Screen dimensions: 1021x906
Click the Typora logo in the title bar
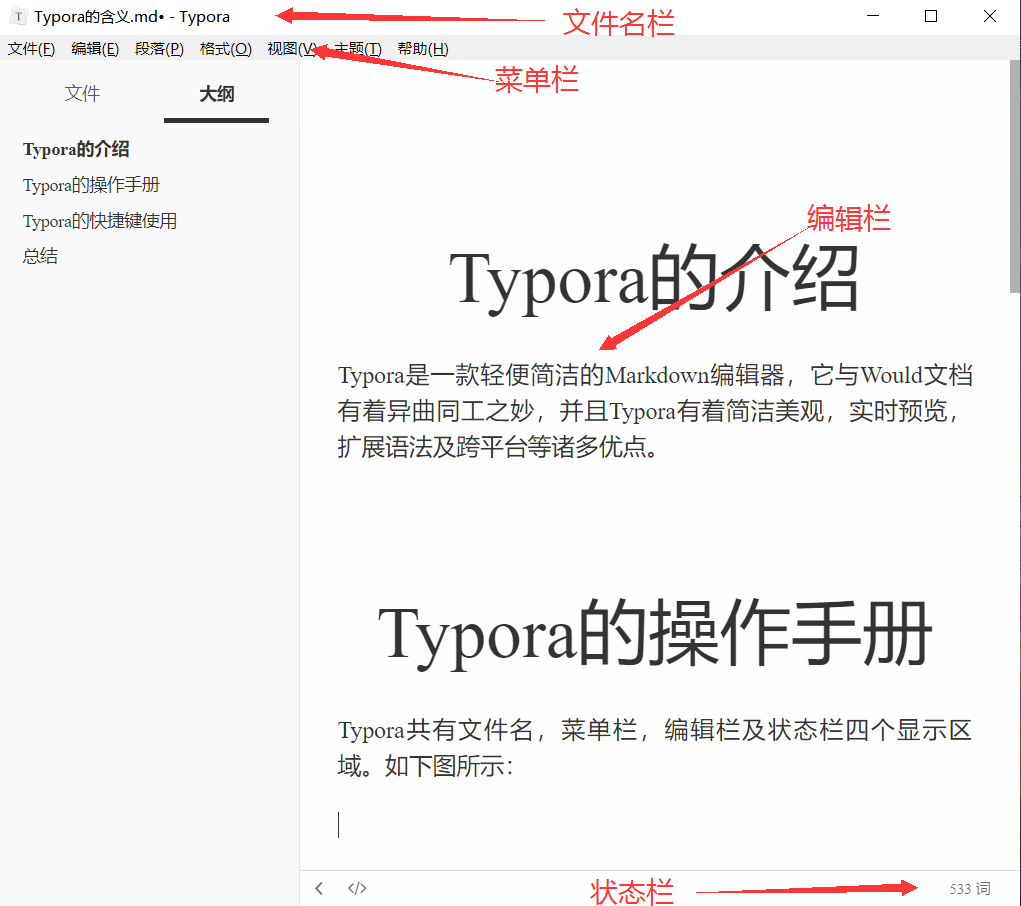click(x=16, y=16)
